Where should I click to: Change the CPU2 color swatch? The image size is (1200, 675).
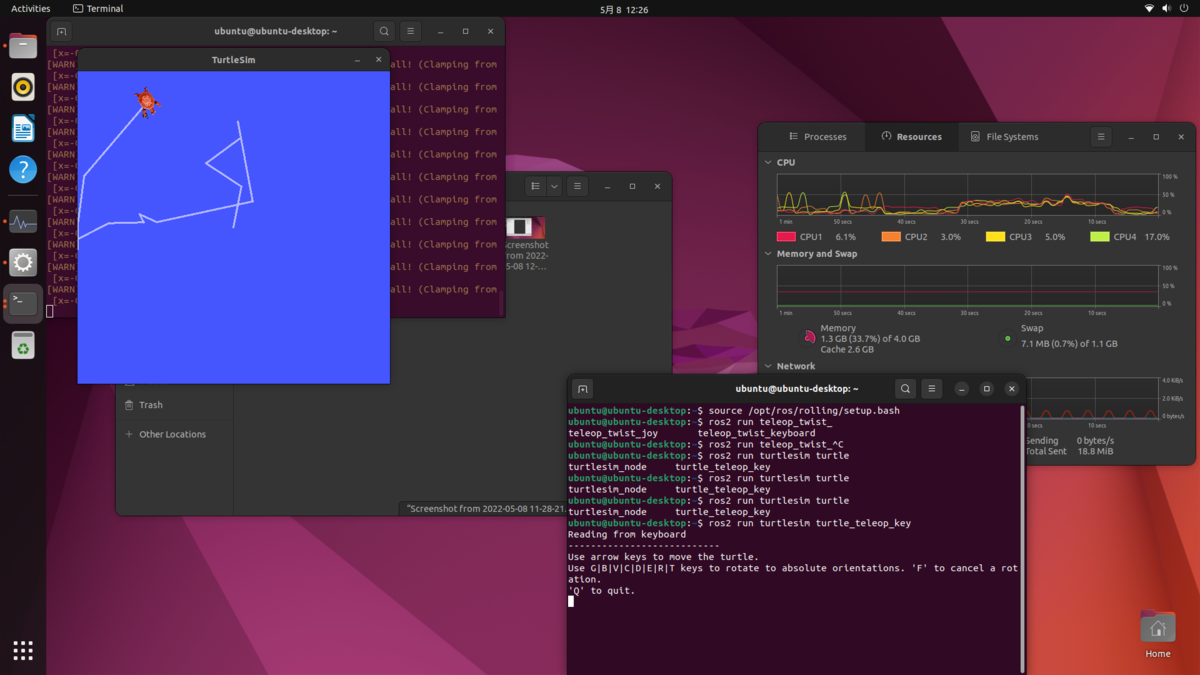891,237
